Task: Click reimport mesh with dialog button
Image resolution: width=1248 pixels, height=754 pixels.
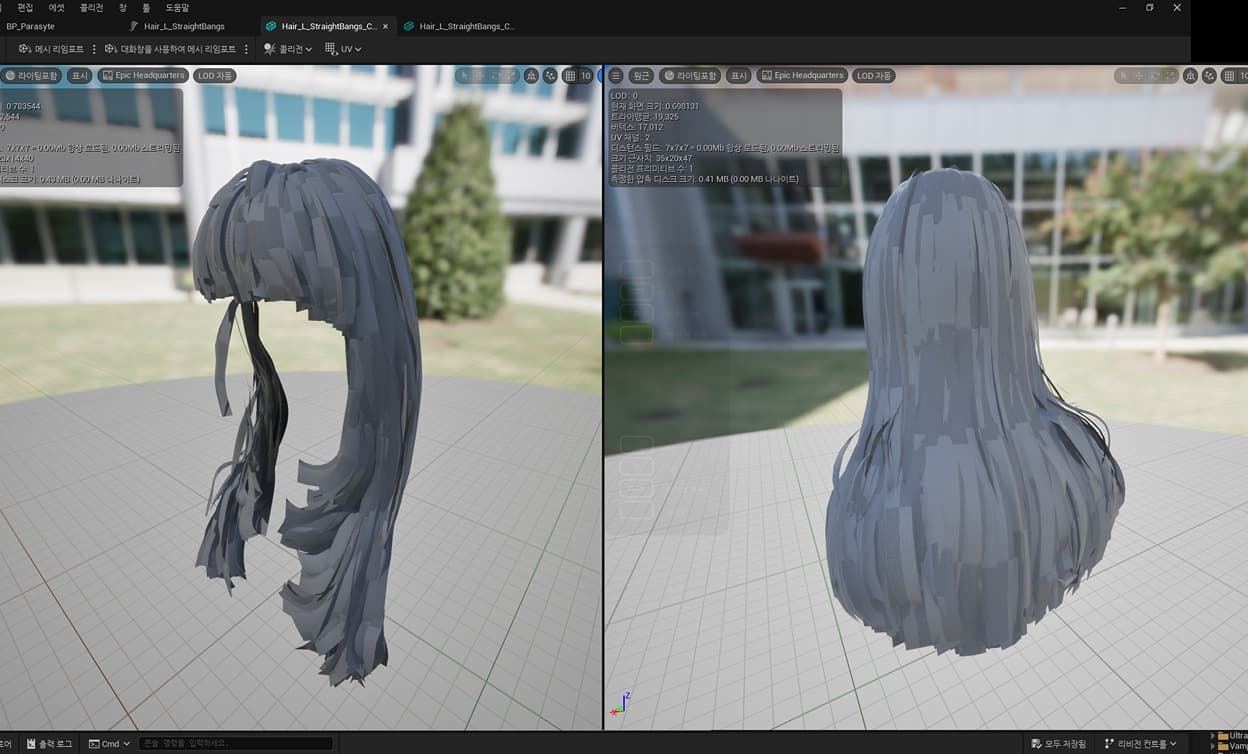Action: coord(170,49)
